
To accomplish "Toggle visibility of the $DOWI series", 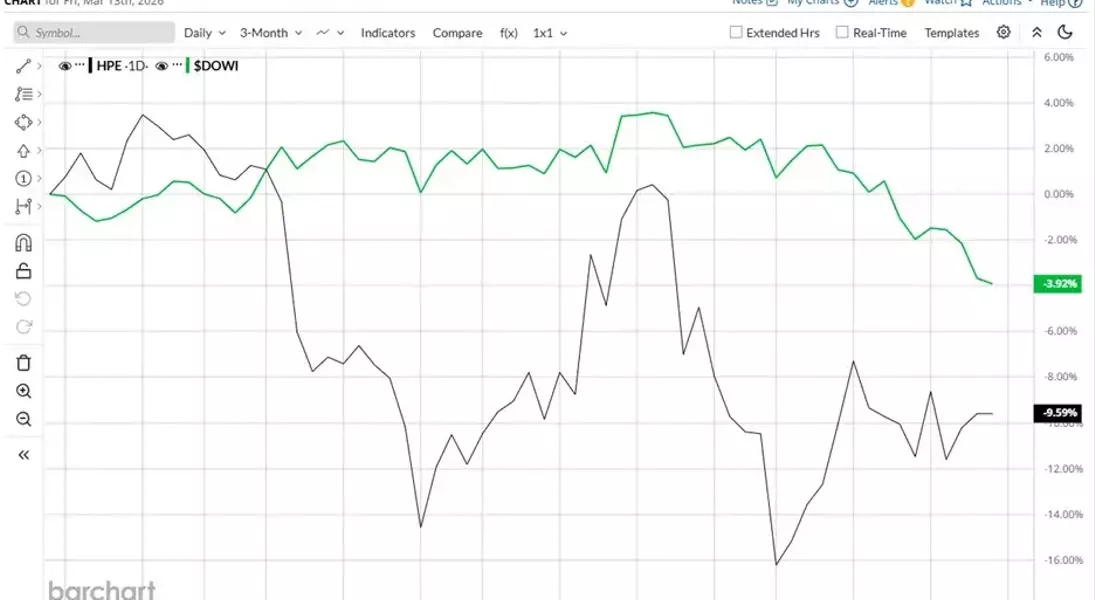I will (x=161, y=66).
